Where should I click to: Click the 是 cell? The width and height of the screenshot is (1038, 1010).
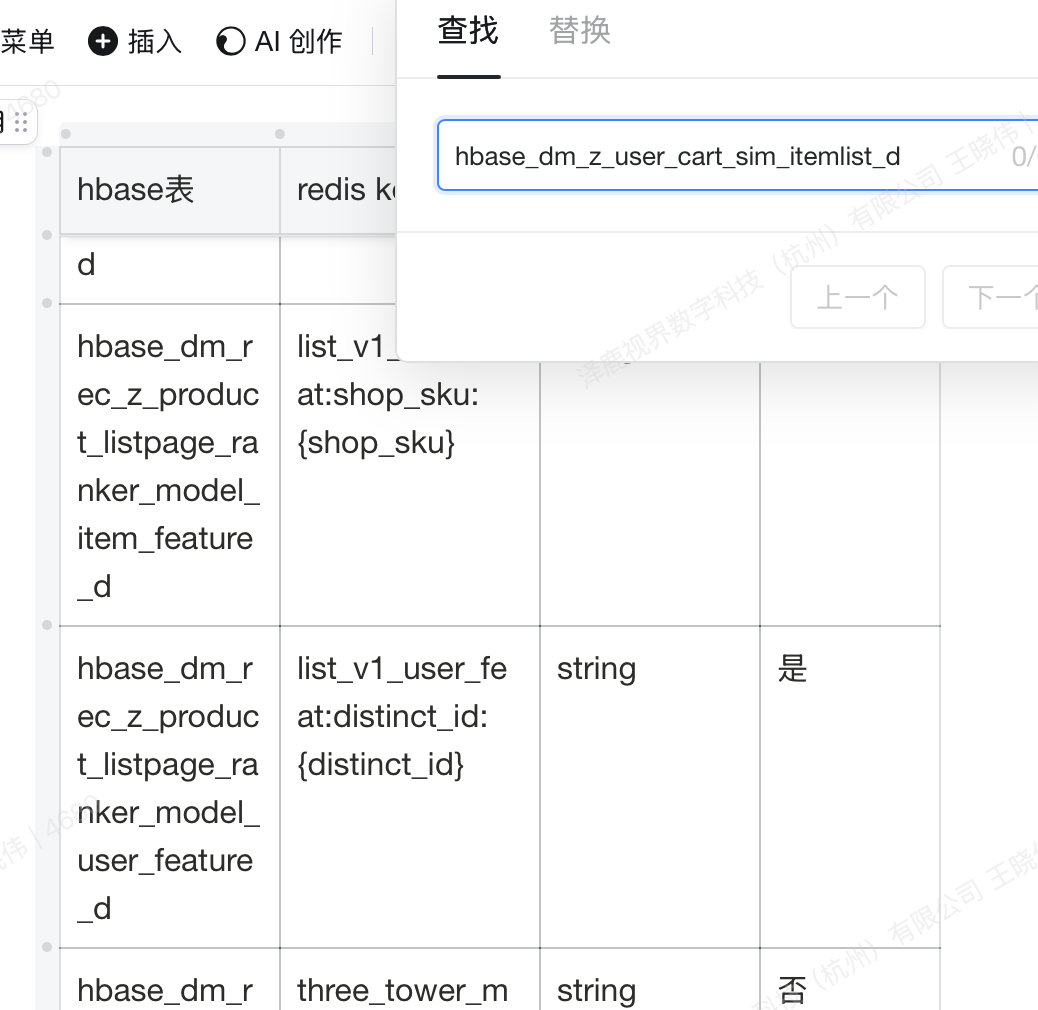(x=850, y=787)
